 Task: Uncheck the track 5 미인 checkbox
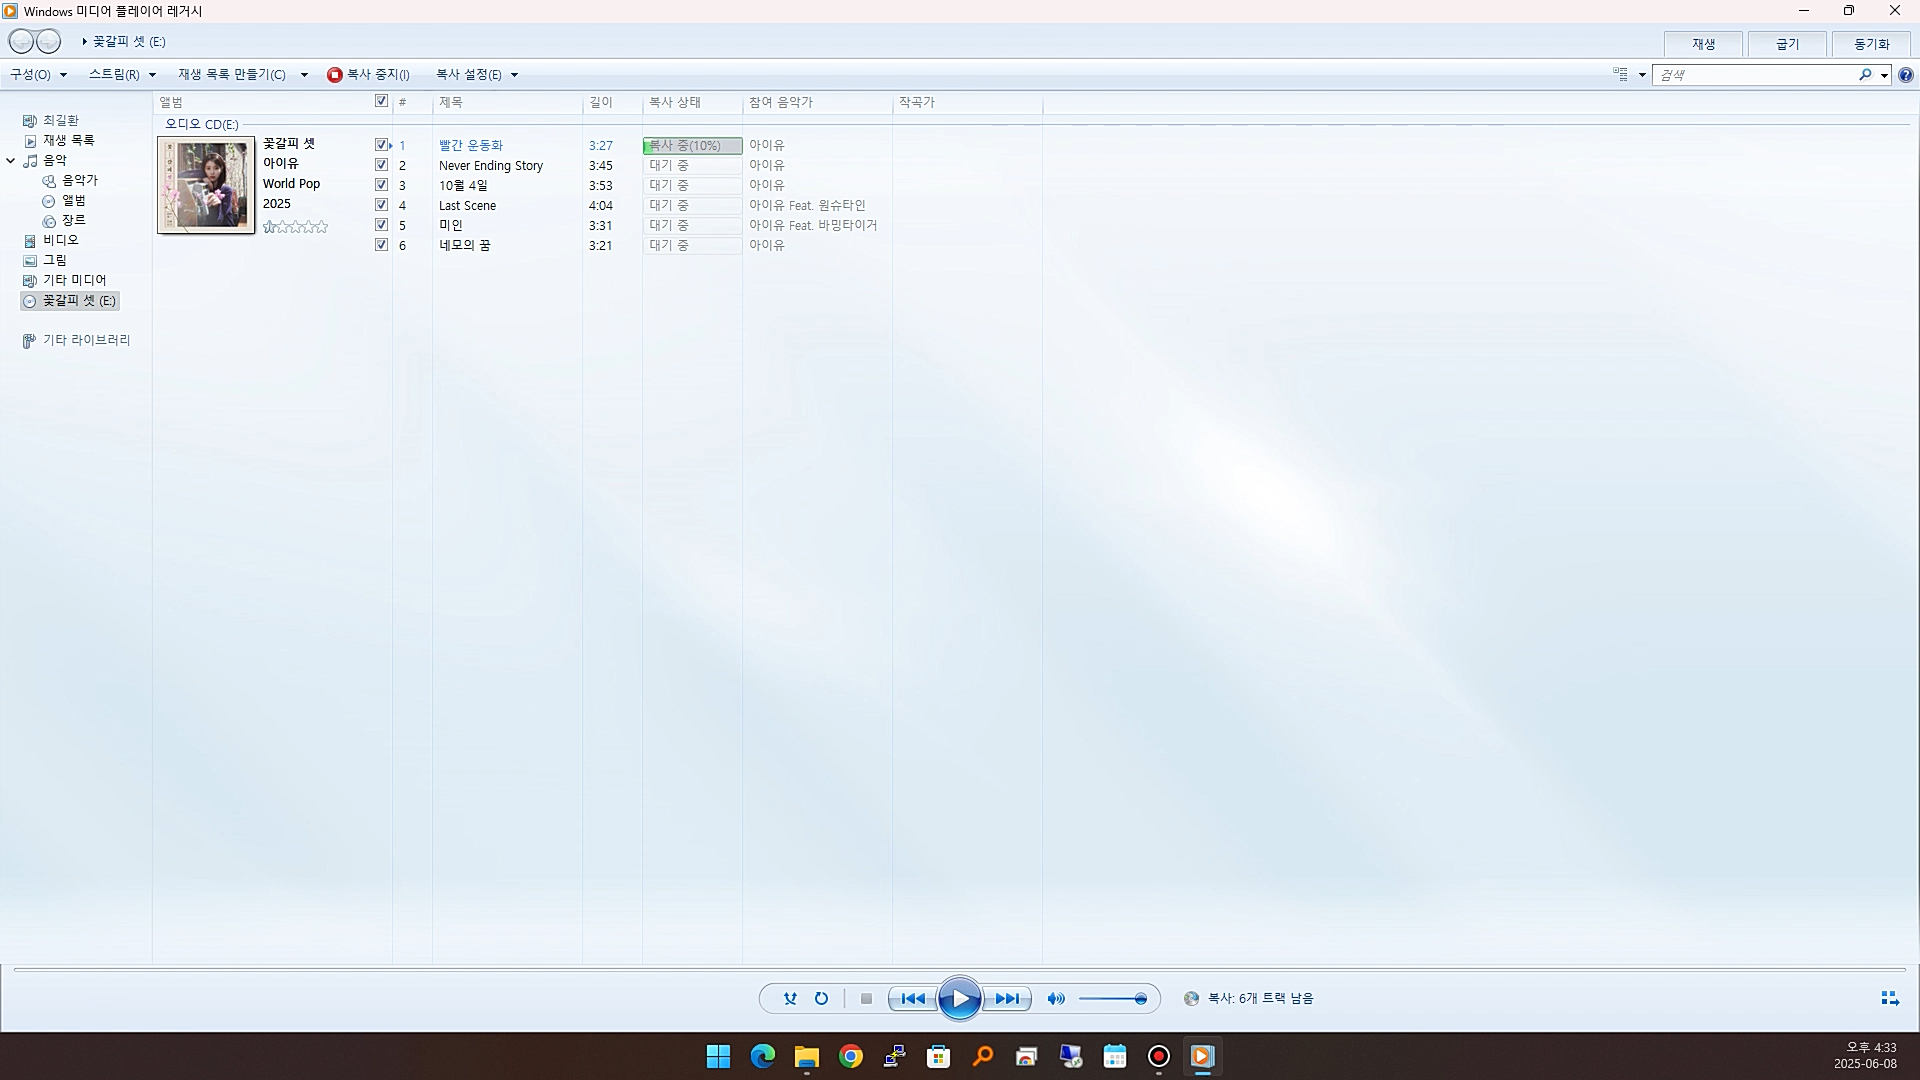point(381,225)
